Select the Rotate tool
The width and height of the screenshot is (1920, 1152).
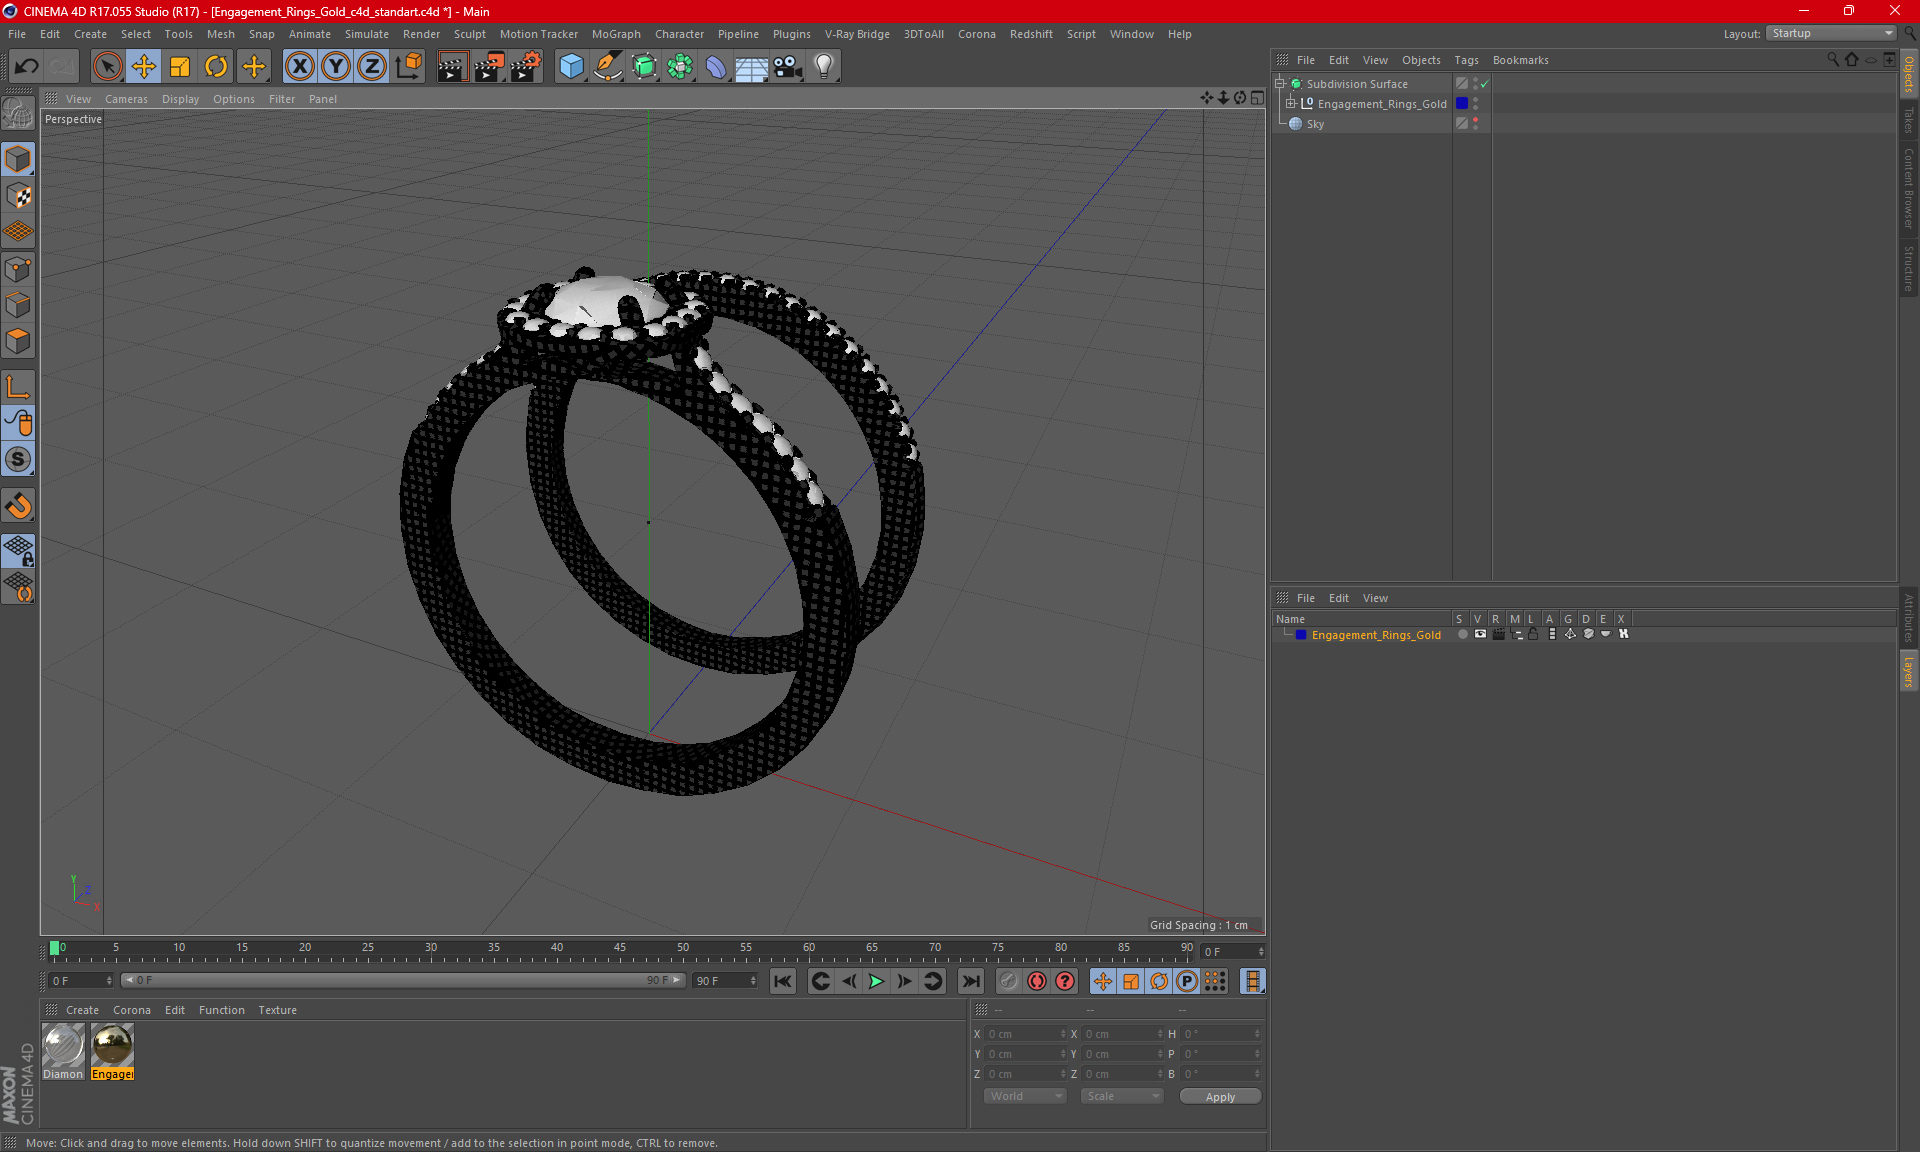coord(216,67)
